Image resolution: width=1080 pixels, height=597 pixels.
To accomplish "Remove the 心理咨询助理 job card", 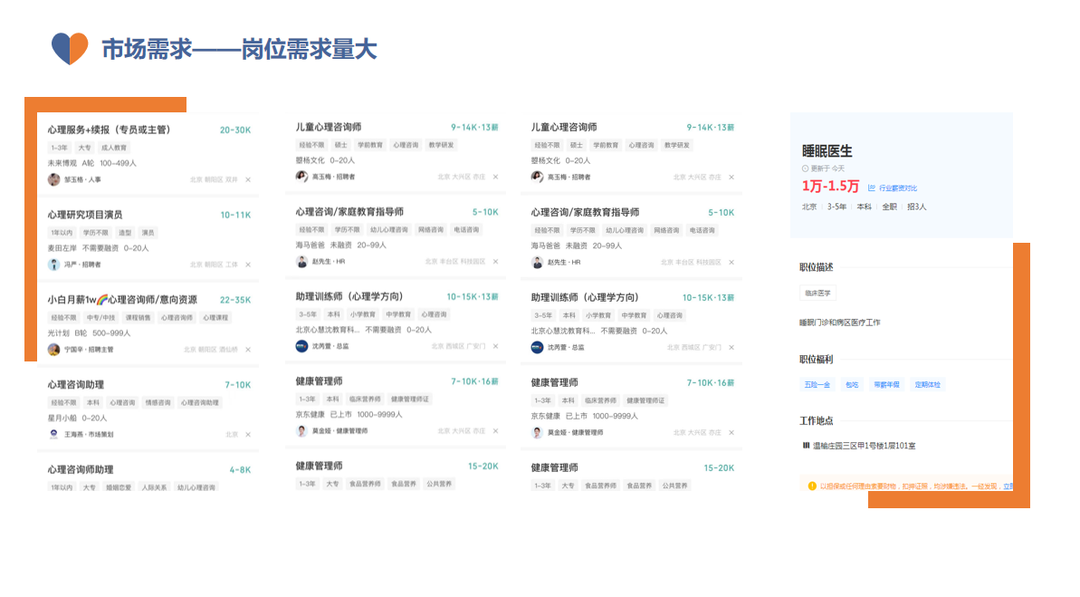I will point(248,435).
